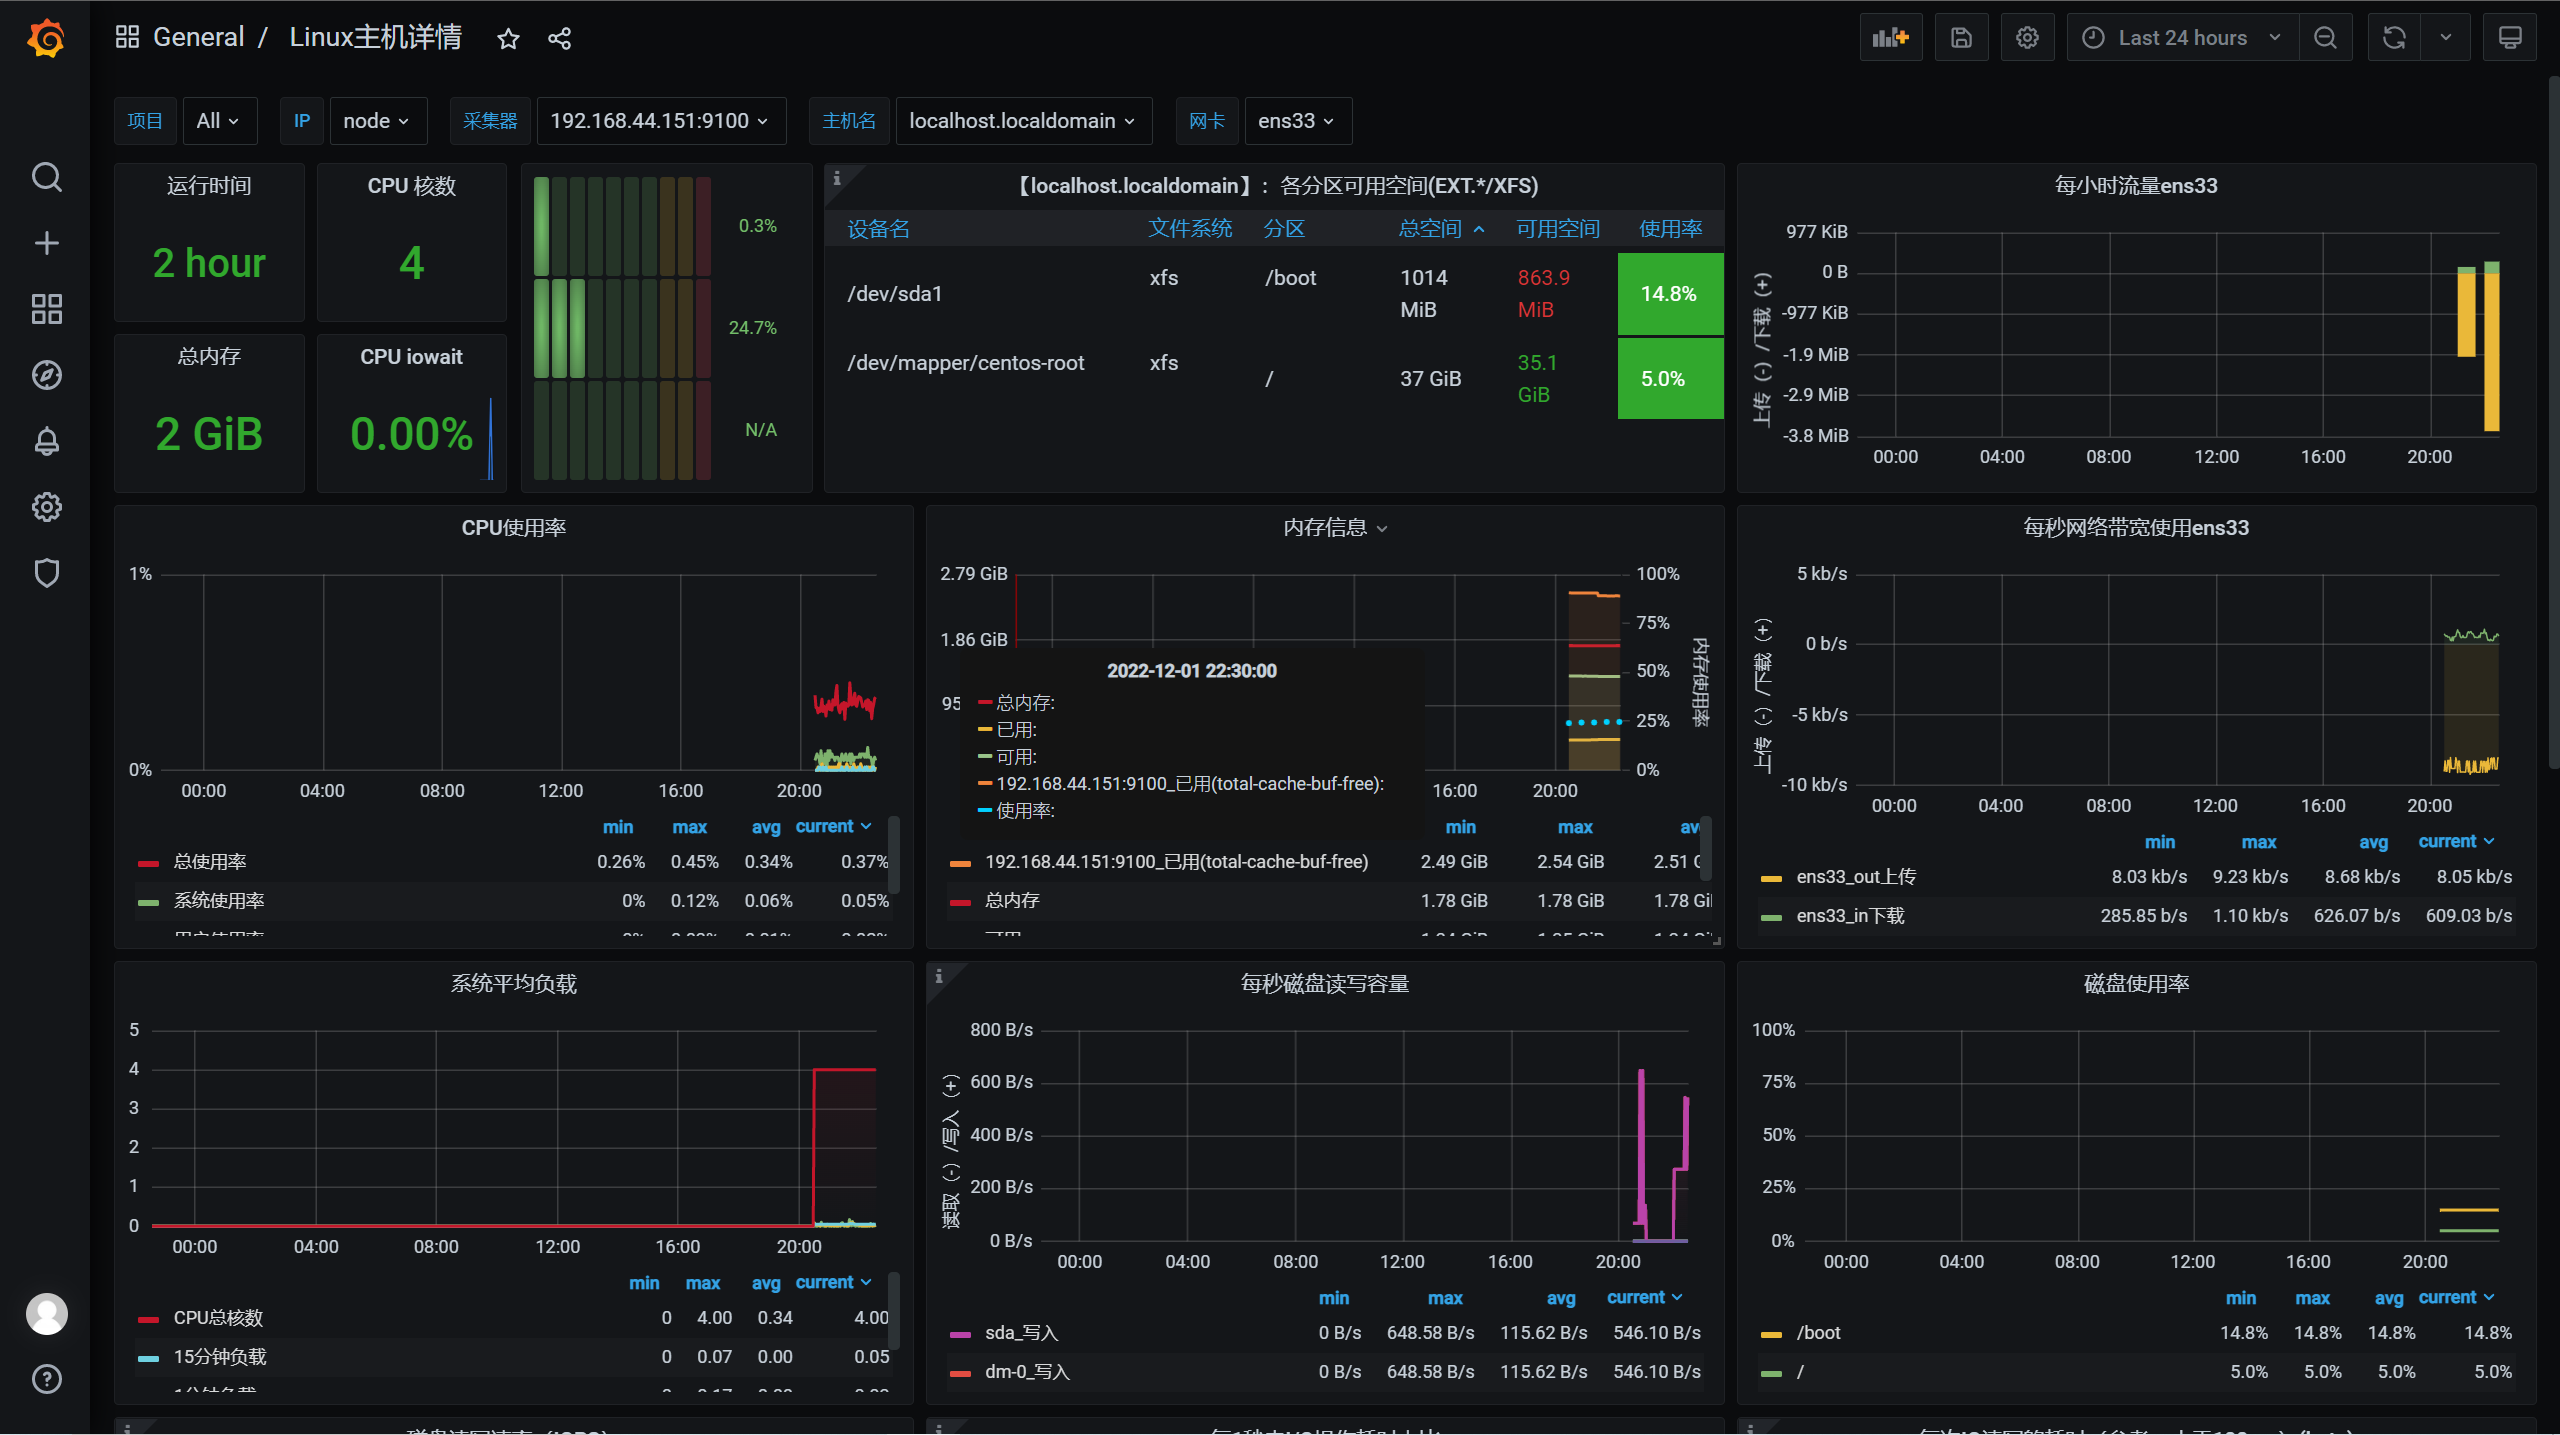
Task: Open Last 24 hours time picker
Action: pyautogui.click(x=2182, y=38)
